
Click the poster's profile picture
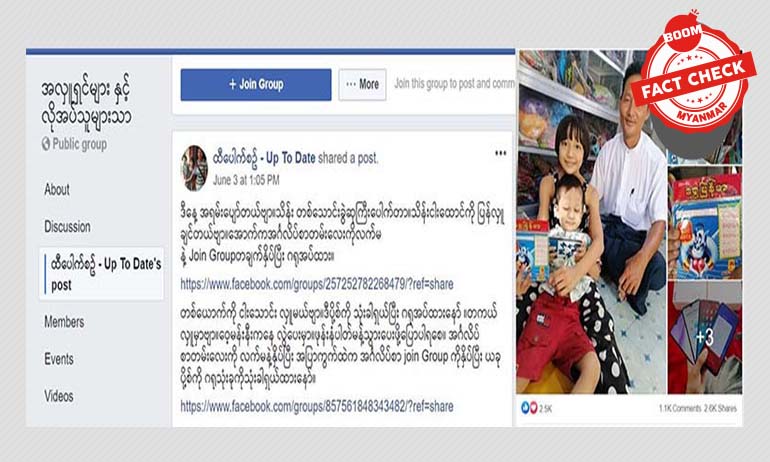point(194,168)
